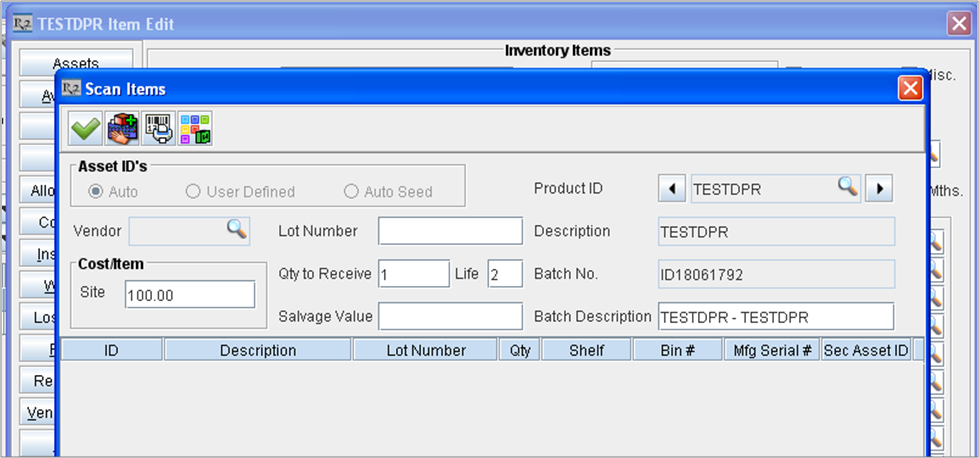Click the keyboard manual-entry toolbar icon
The width and height of the screenshot is (979, 458).
coord(123,128)
